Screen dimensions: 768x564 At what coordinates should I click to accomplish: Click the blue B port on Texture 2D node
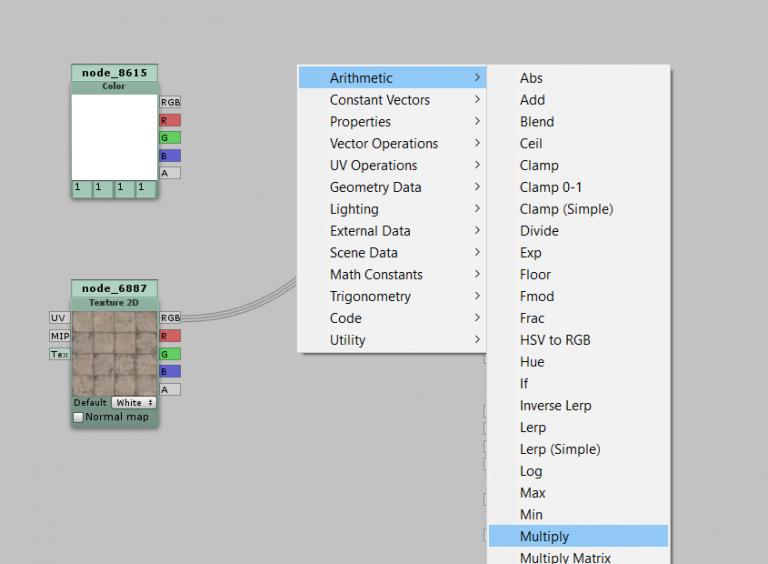170,372
